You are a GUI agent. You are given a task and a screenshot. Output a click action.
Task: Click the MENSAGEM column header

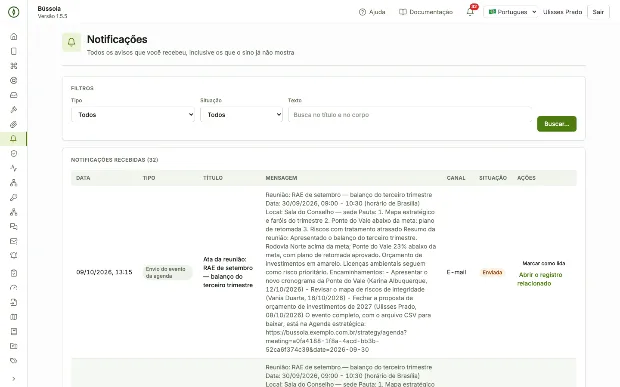click(x=281, y=178)
